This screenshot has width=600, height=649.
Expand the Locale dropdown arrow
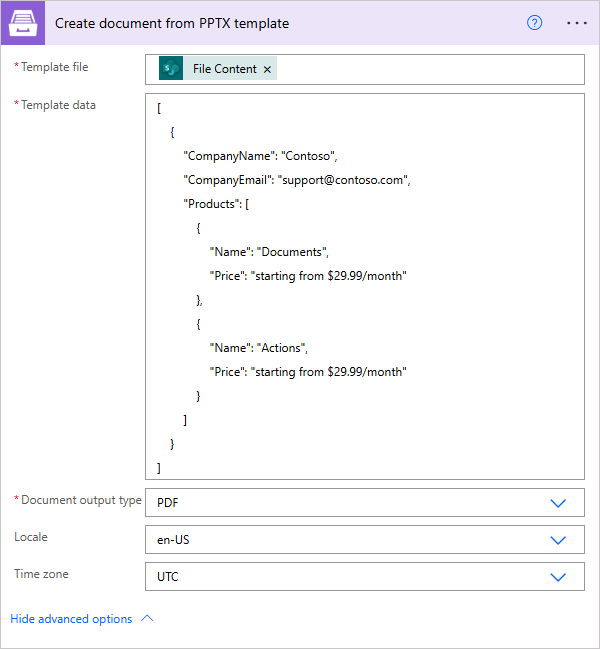(x=558, y=540)
